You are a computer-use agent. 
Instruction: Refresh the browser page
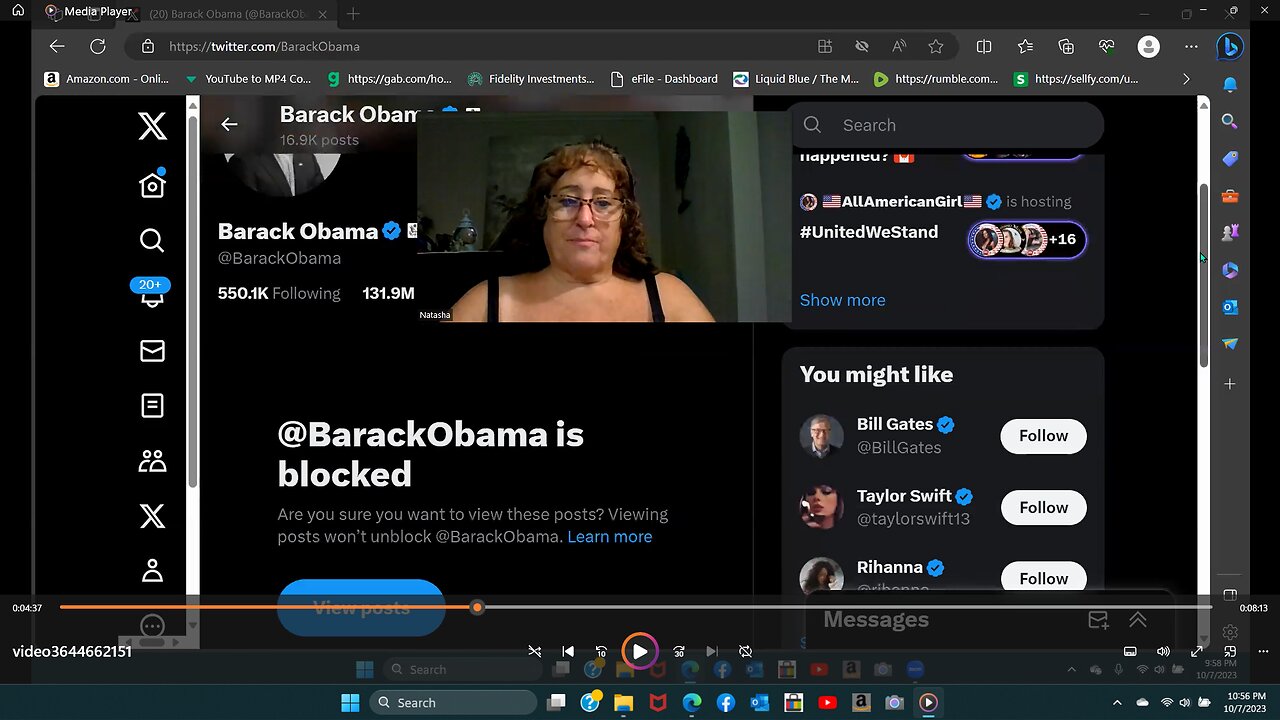click(x=97, y=46)
